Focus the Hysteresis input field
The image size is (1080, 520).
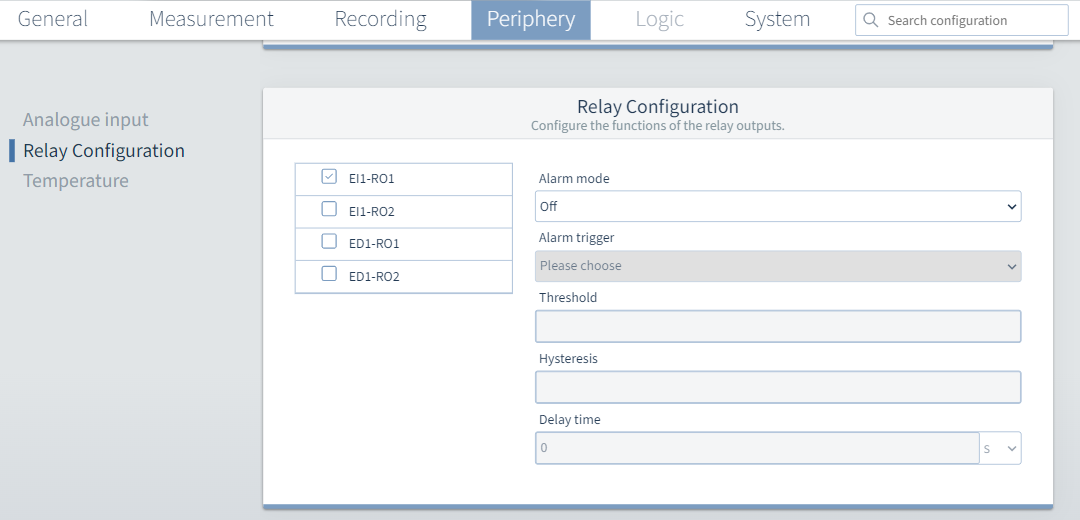[x=778, y=388]
